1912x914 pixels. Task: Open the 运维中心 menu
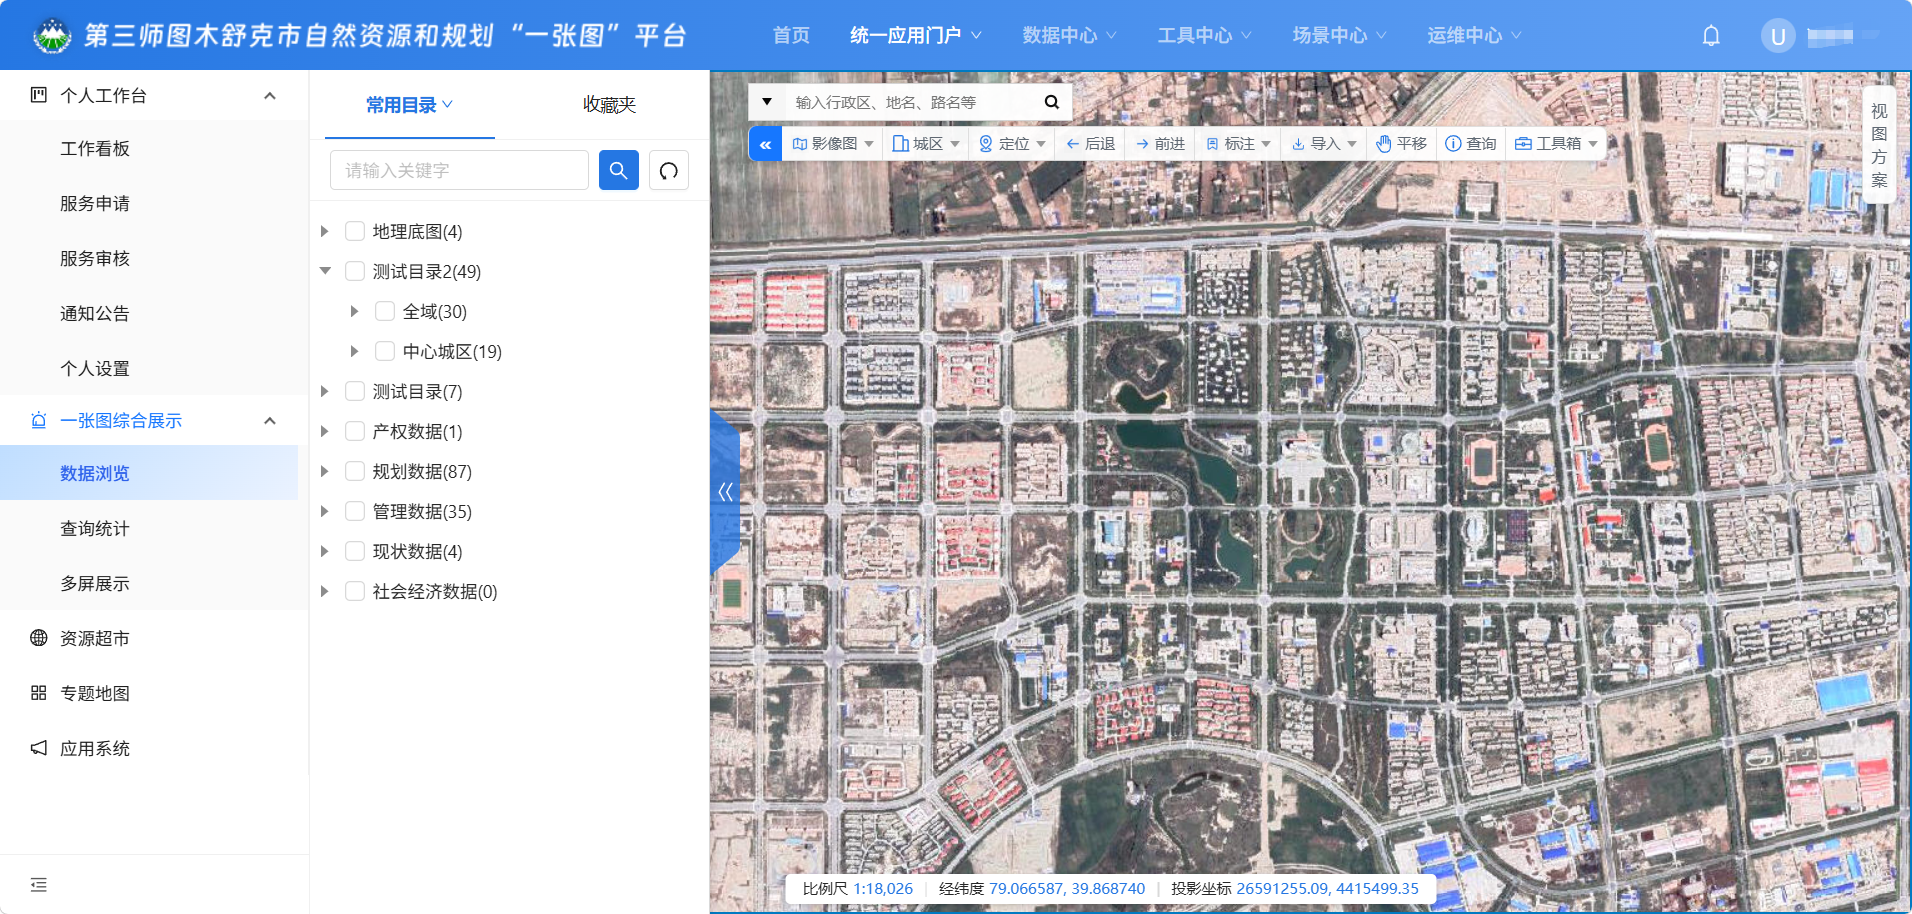coord(1474,36)
